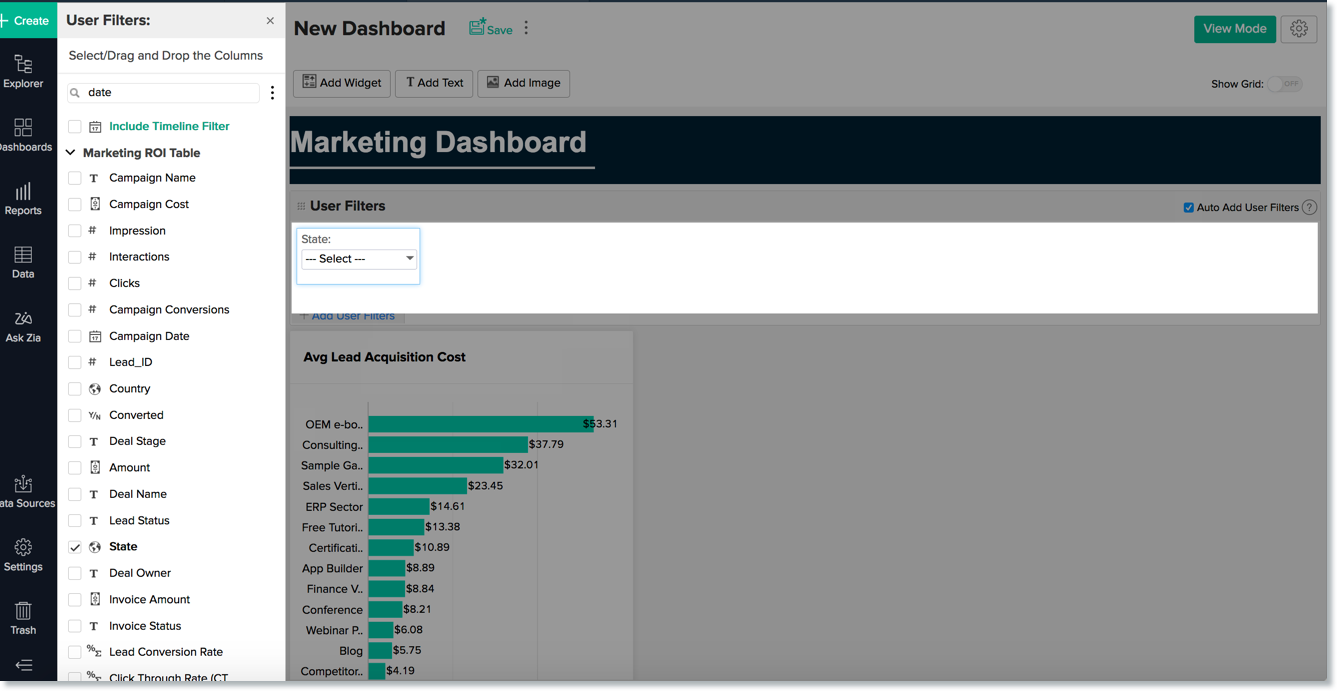Click the Y/N icon beside Converted
This screenshot has height=691, width=1337.
coord(95,415)
